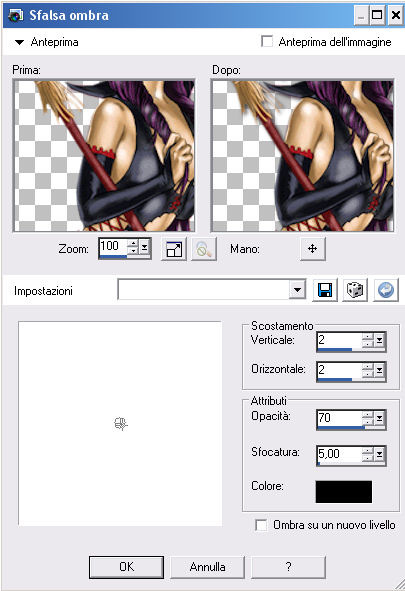
Task: Click the zoom magnifier icon beside Zoom field
Action: pyautogui.click(x=203, y=249)
